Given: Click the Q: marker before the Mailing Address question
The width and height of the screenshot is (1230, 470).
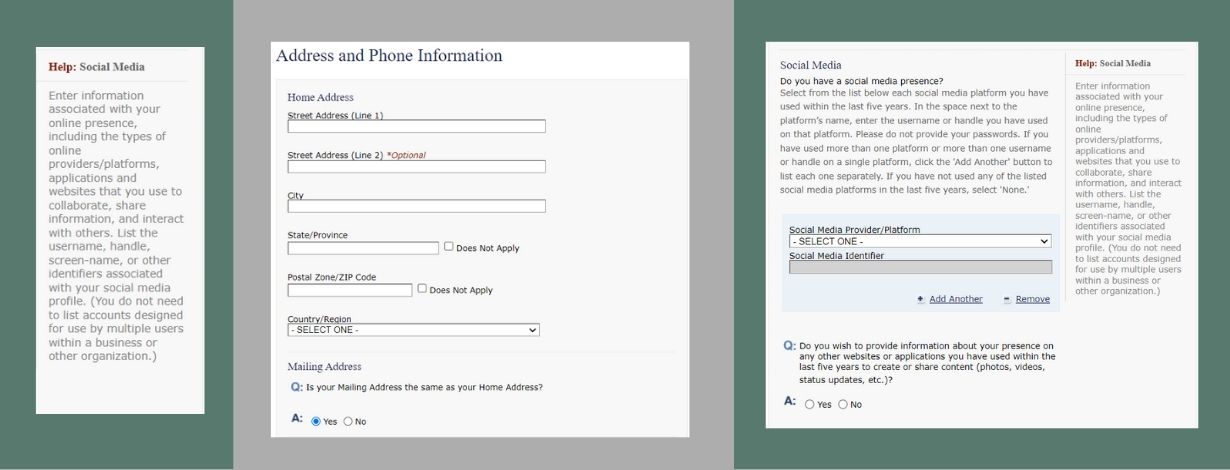Looking at the screenshot, I should coord(296,386).
